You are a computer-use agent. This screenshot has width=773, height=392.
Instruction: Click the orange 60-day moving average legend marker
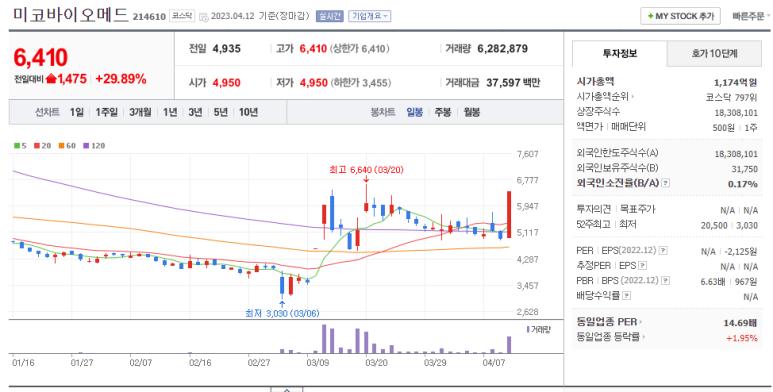coord(61,145)
